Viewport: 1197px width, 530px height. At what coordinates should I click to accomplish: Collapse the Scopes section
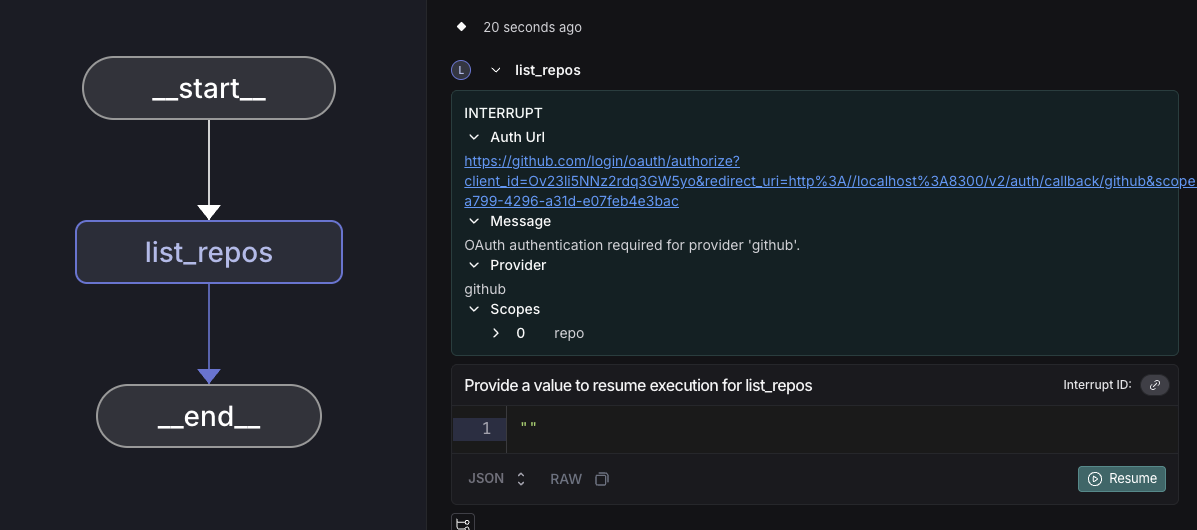pyautogui.click(x=474, y=309)
